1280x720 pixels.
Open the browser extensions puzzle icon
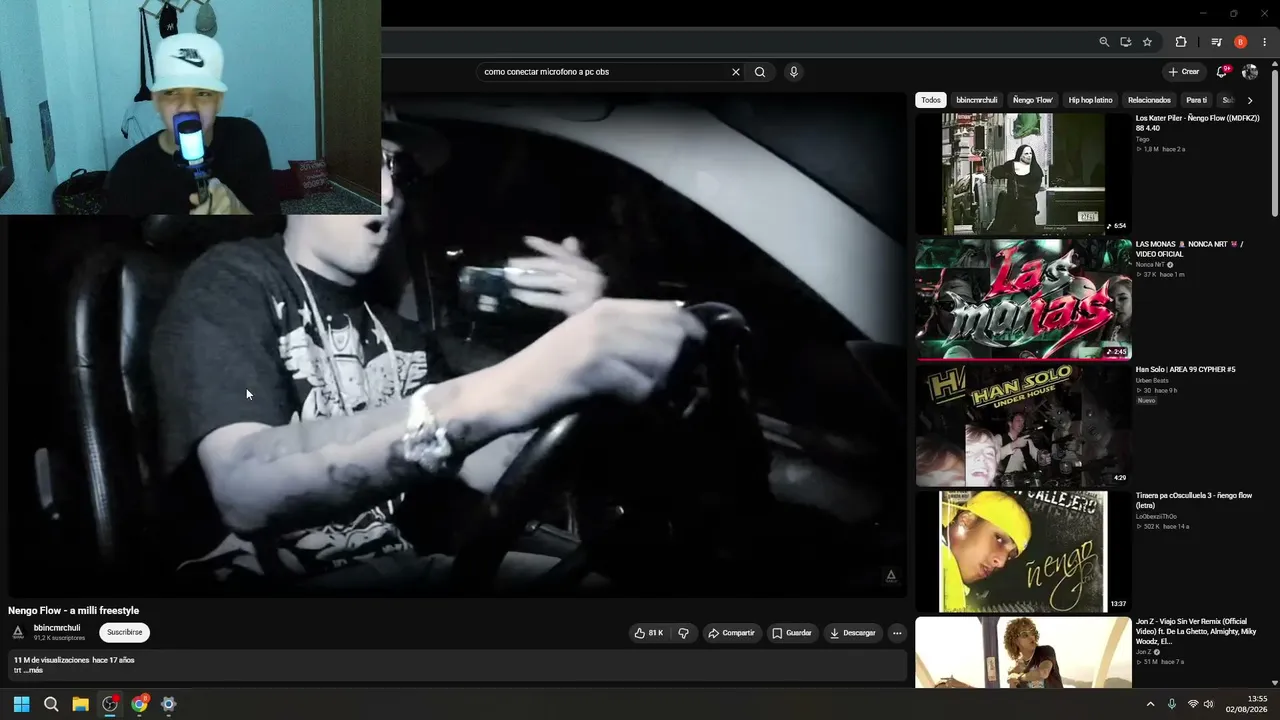click(1181, 42)
